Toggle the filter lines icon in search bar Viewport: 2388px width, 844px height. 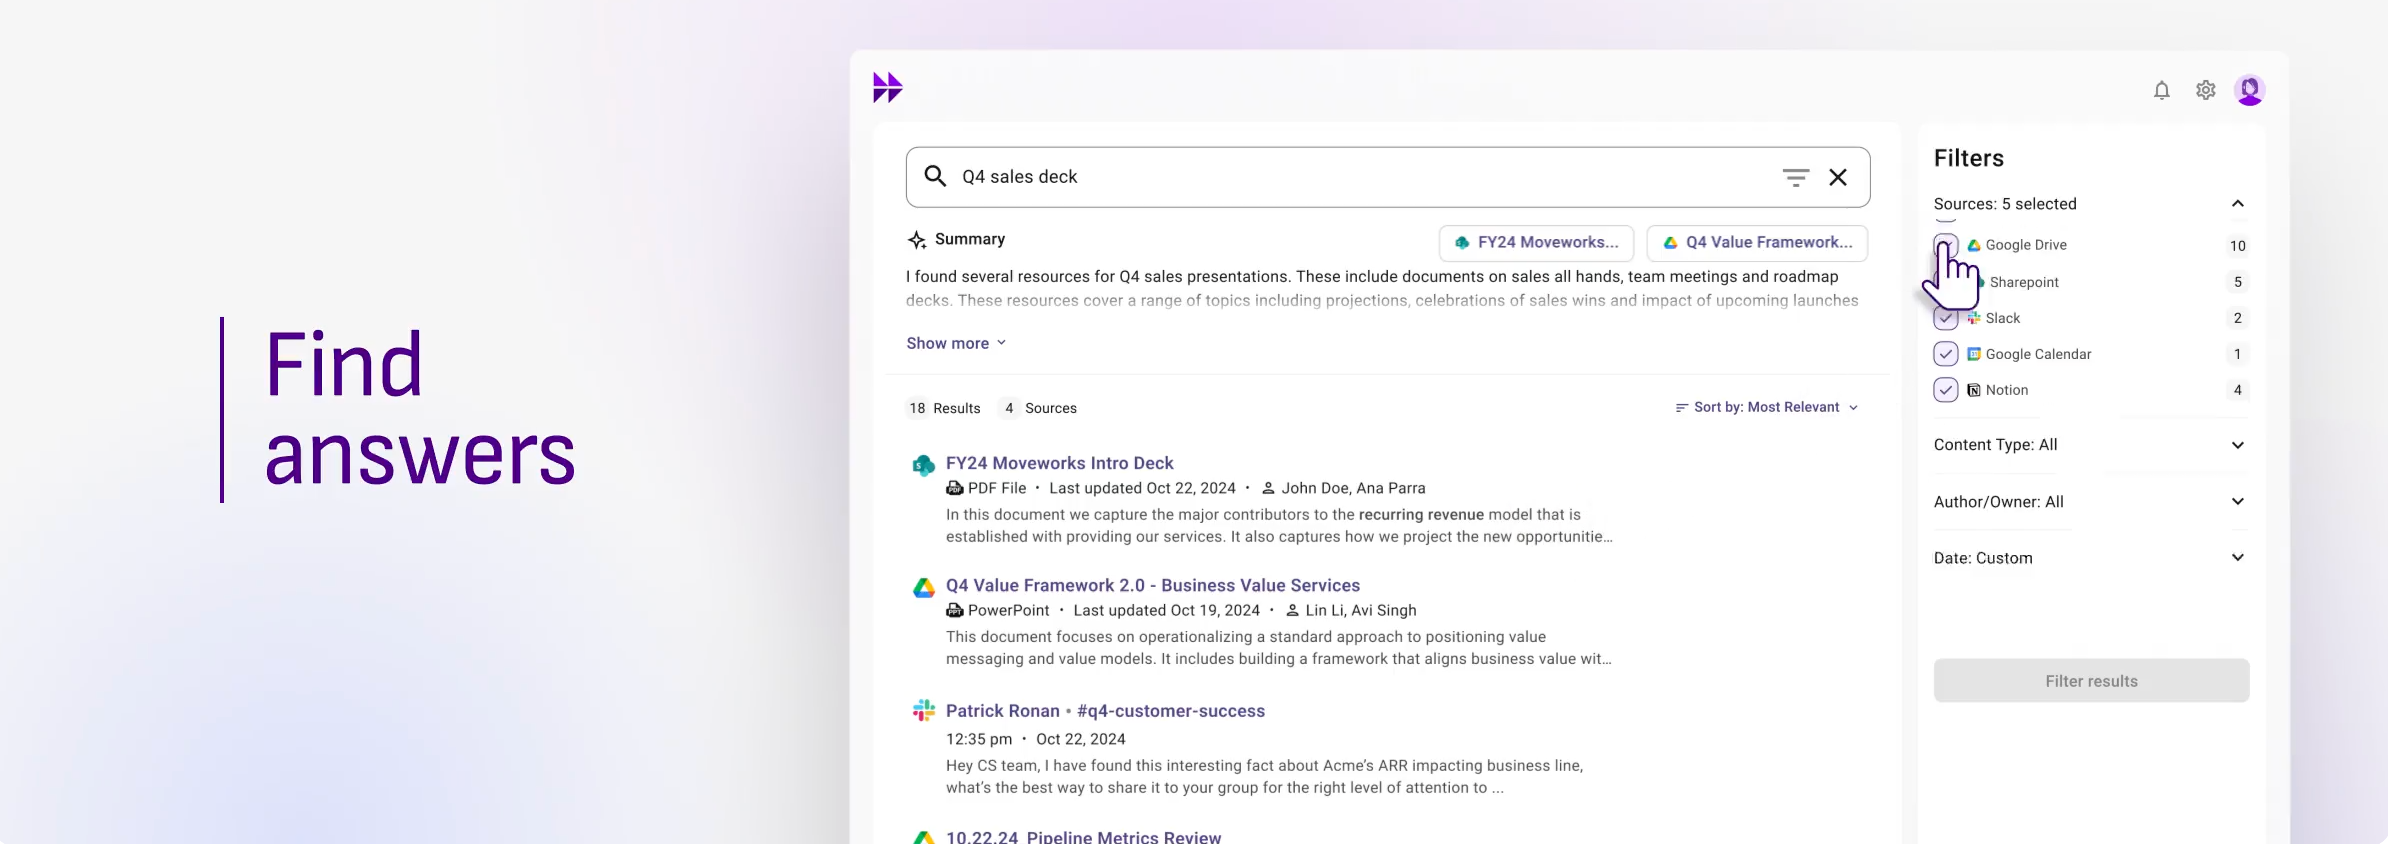click(1795, 178)
